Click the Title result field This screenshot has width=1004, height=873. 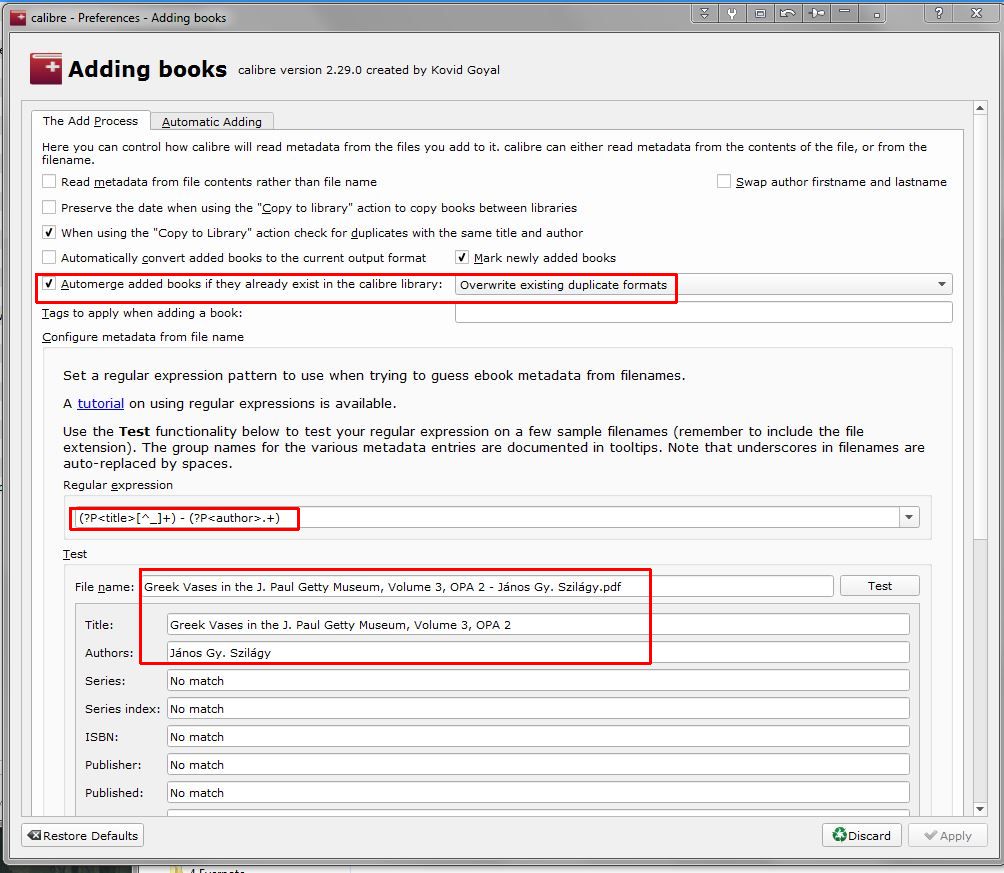(x=538, y=624)
